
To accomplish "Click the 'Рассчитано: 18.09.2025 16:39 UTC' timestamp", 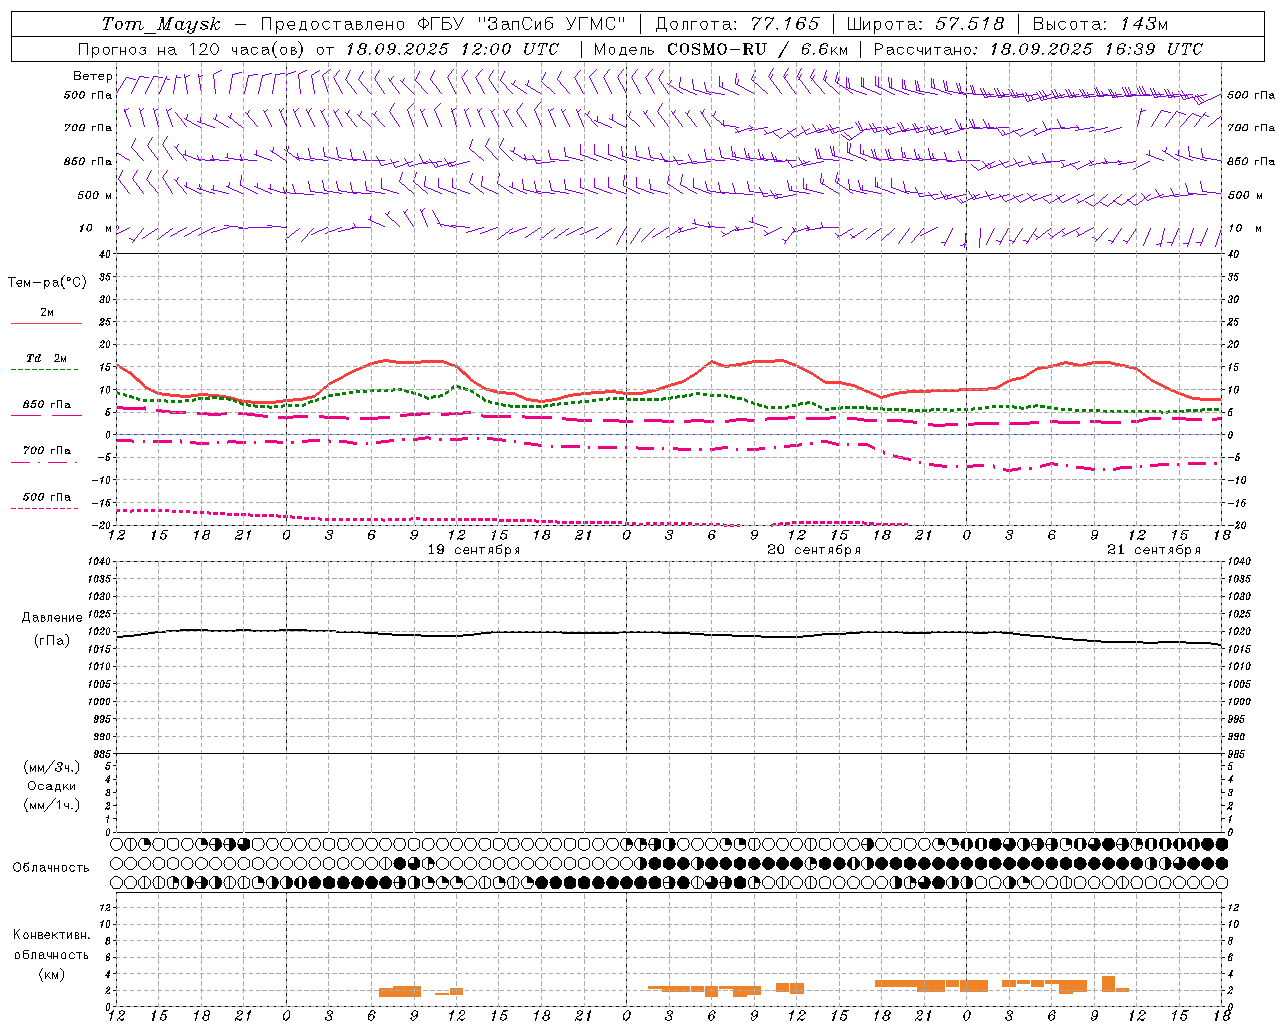I will (1038, 49).
